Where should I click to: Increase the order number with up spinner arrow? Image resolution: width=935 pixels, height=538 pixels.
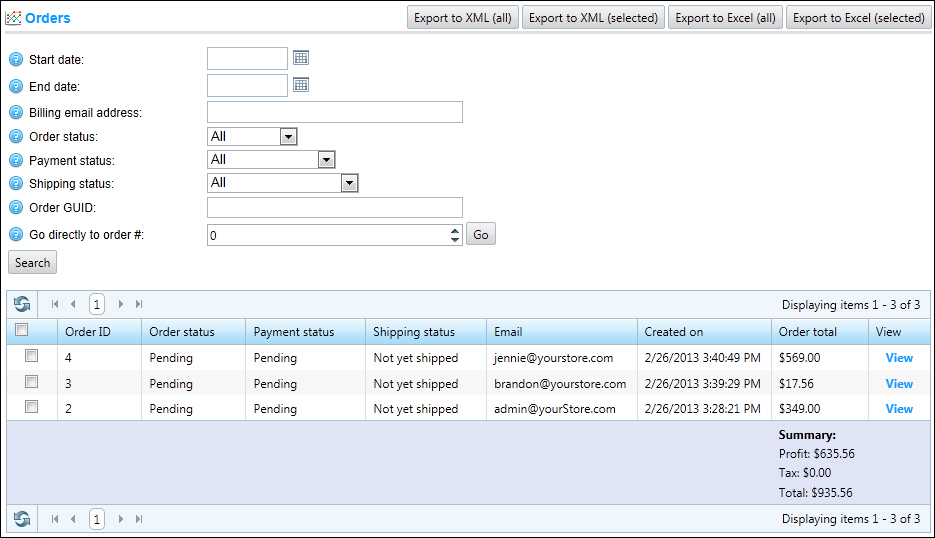click(455, 230)
